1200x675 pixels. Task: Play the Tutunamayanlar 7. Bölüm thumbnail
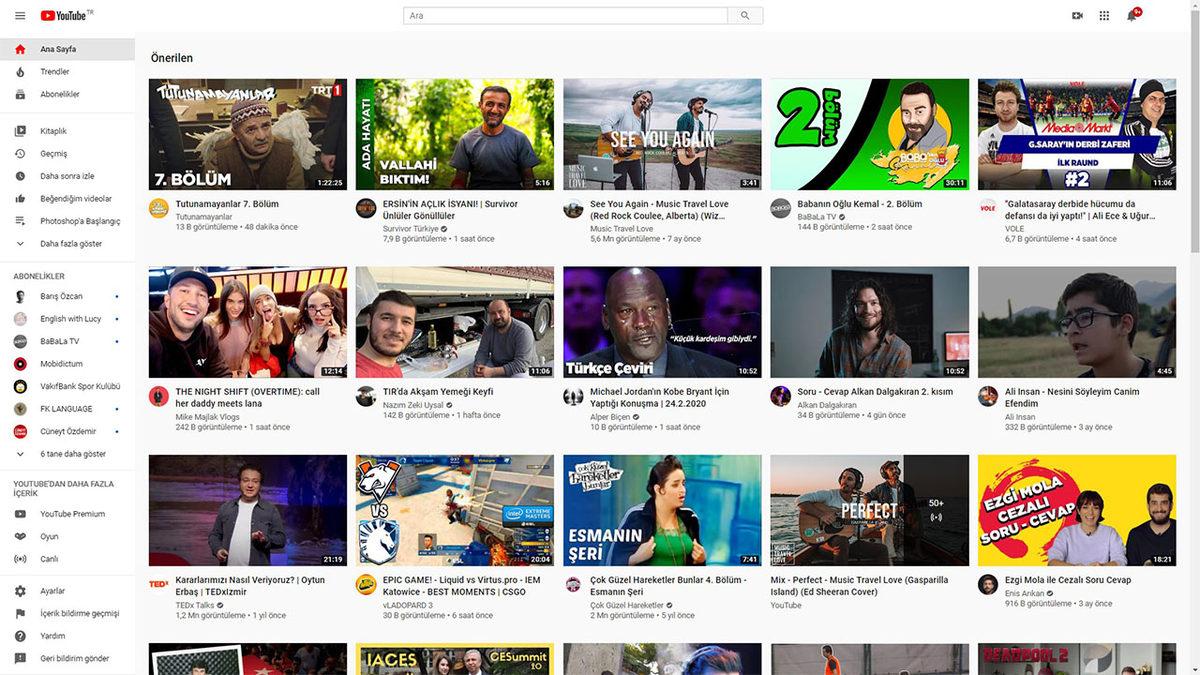point(247,134)
